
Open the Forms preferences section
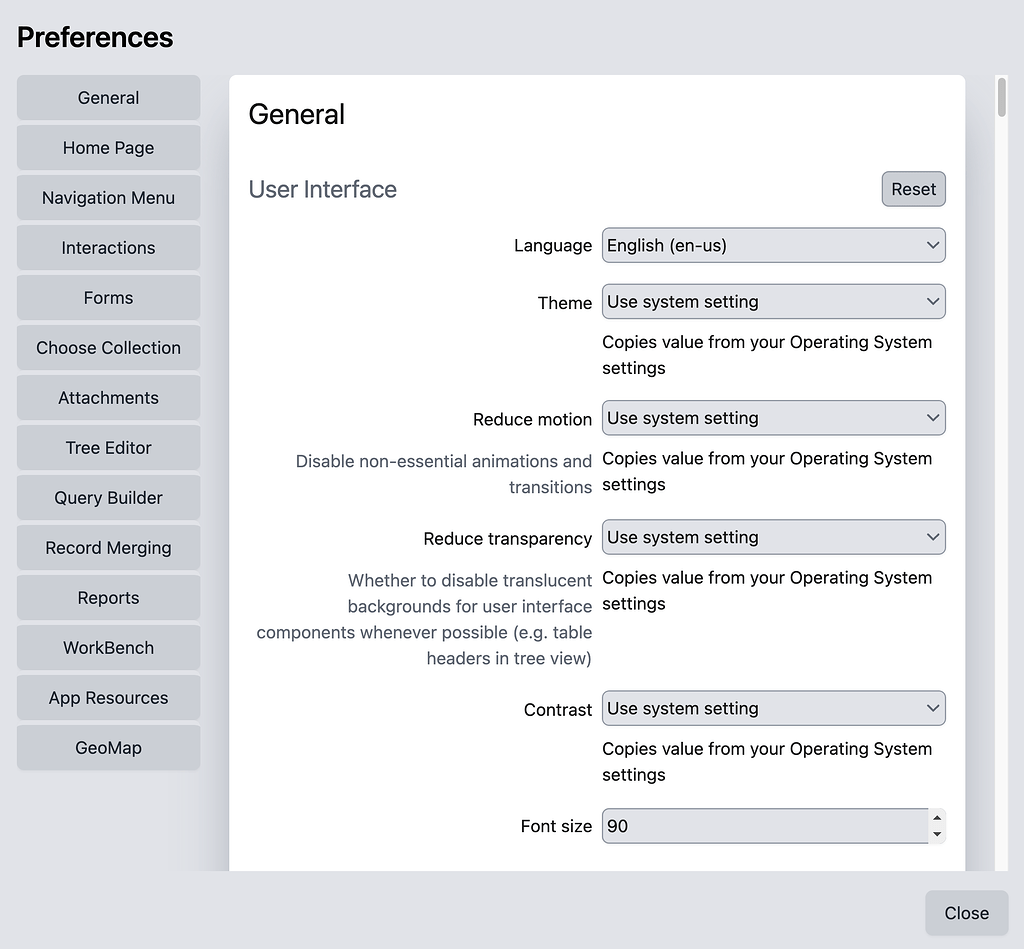click(108, 298)
